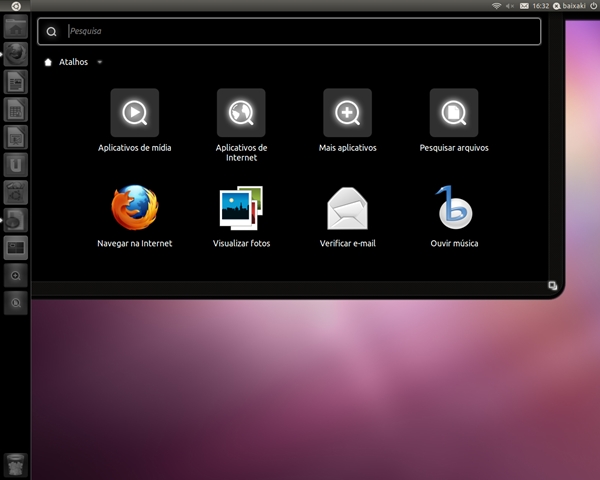
Task: Open the Aplicativos de Internet category
Action: [241, 113]
